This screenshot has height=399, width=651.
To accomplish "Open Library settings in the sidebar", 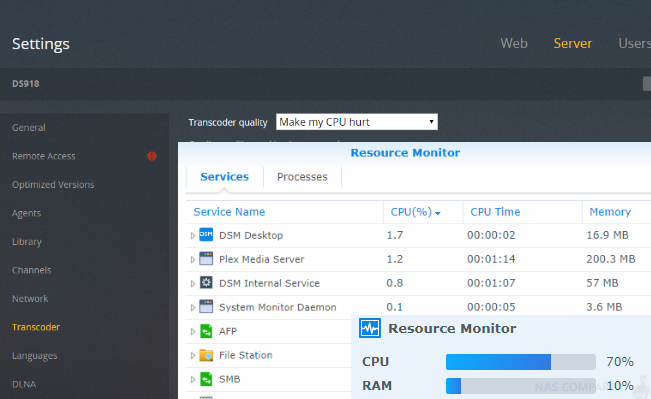I will pos(27,242).
